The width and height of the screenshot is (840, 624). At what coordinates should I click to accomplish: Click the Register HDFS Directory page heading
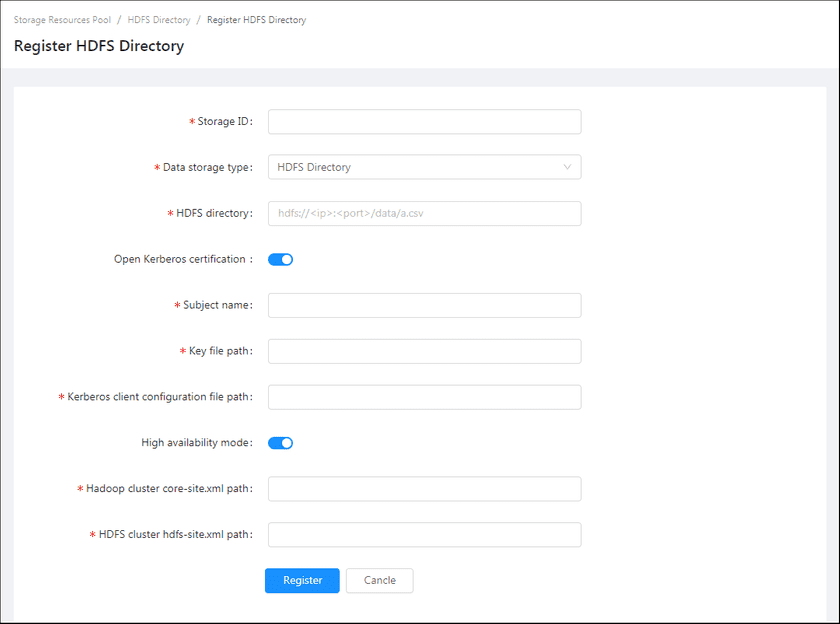[99, 46]
